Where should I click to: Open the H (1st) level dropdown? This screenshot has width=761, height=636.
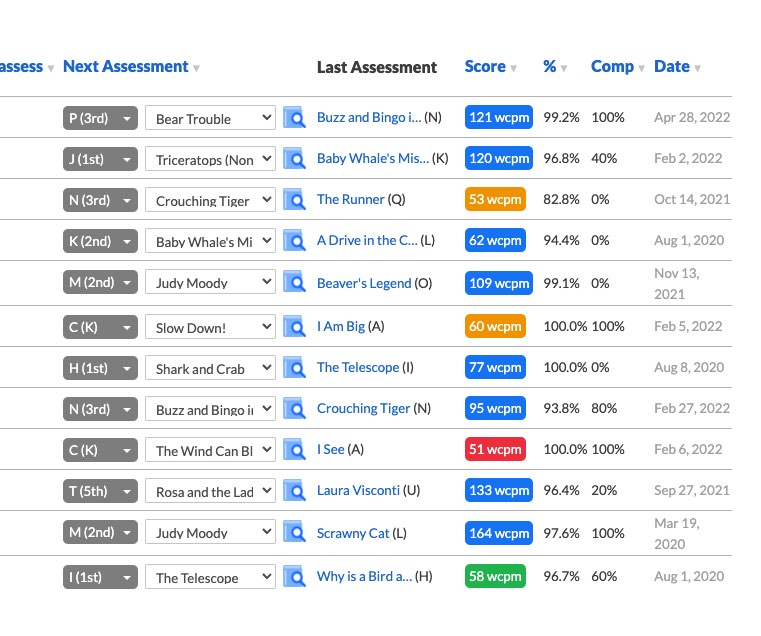point(100,368)
